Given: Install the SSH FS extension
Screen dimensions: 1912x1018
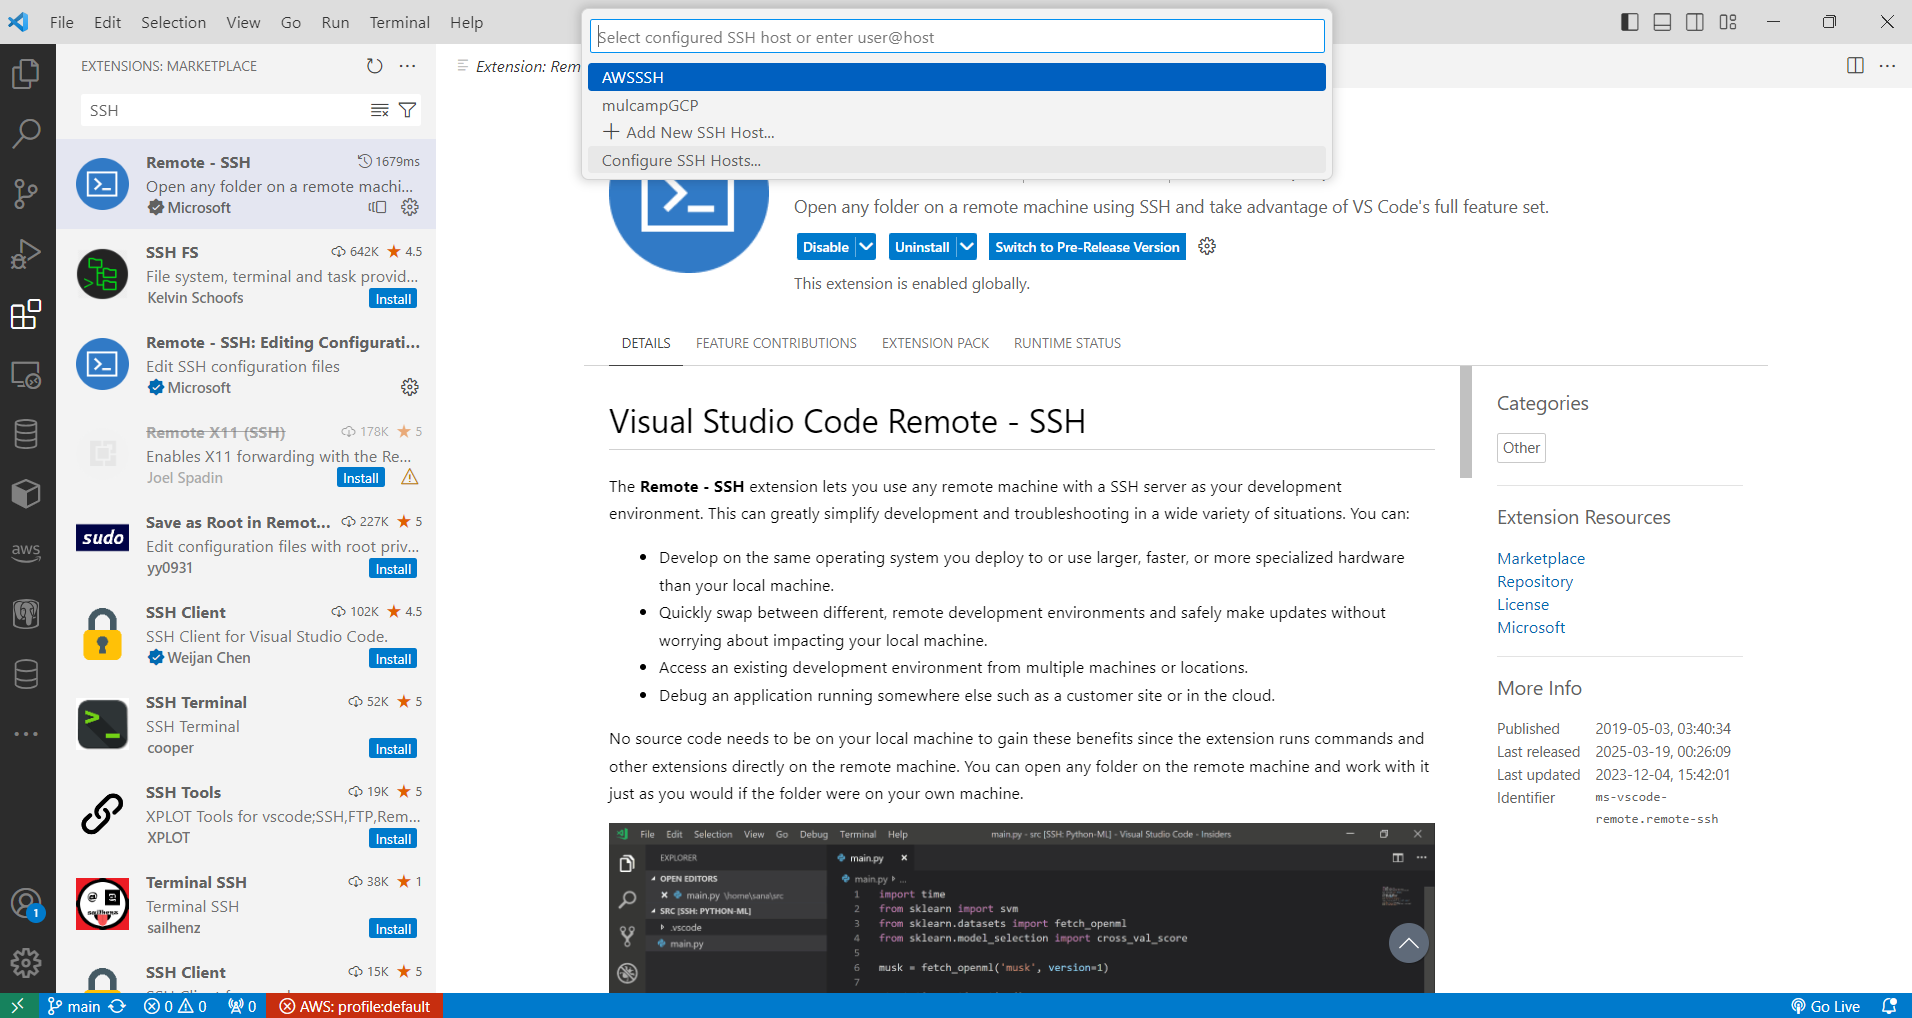Looking at the screenshot, I should click(393, 299).
